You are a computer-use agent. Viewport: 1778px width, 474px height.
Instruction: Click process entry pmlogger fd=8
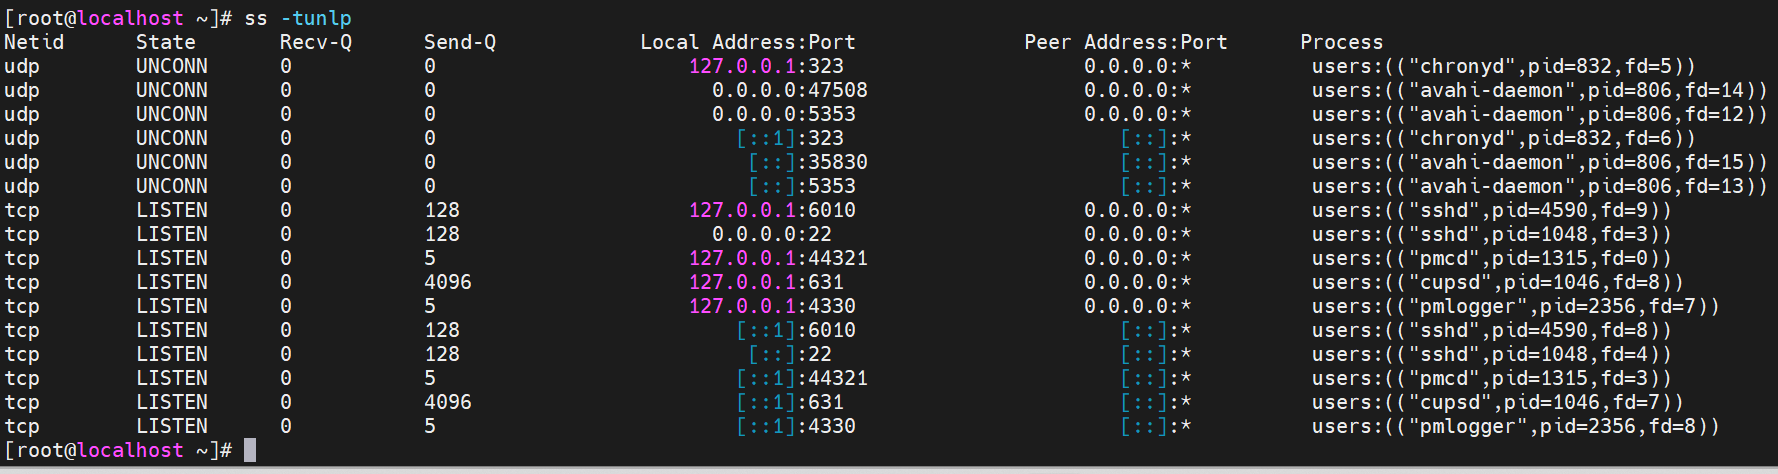tap(1516, 426)
